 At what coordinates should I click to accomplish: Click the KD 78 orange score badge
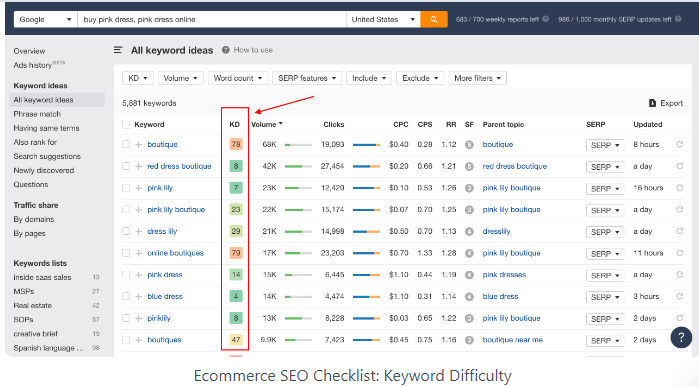point(236,144)
